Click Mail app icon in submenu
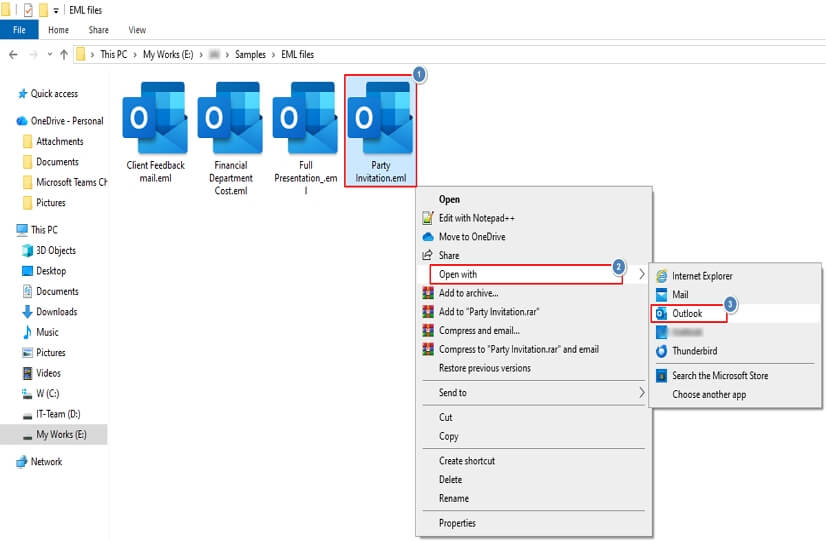826x541 pixels. [662, 294]
